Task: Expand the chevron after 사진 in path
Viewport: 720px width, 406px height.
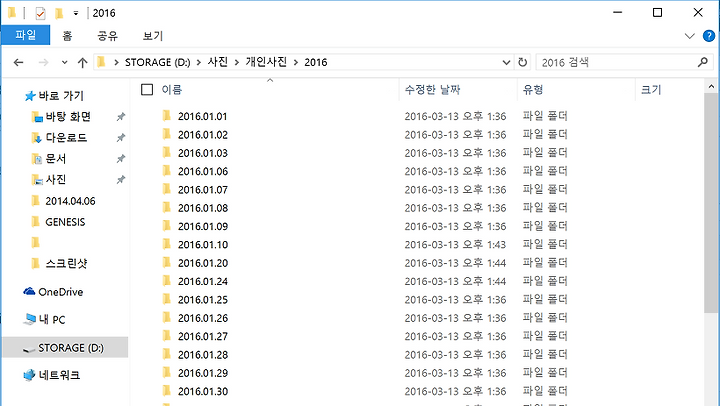Action: (x=237, y=62)
